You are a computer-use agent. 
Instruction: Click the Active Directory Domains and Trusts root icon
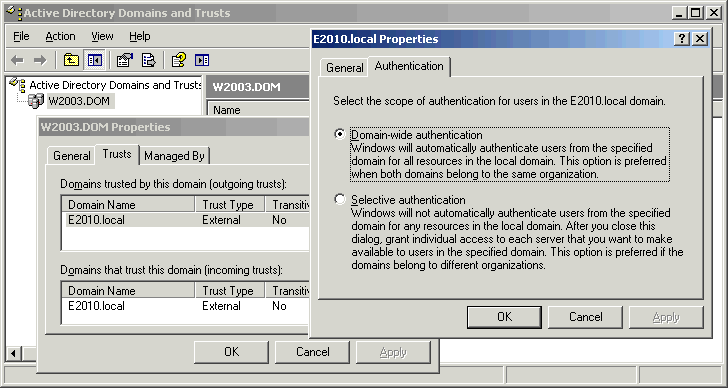17,85
